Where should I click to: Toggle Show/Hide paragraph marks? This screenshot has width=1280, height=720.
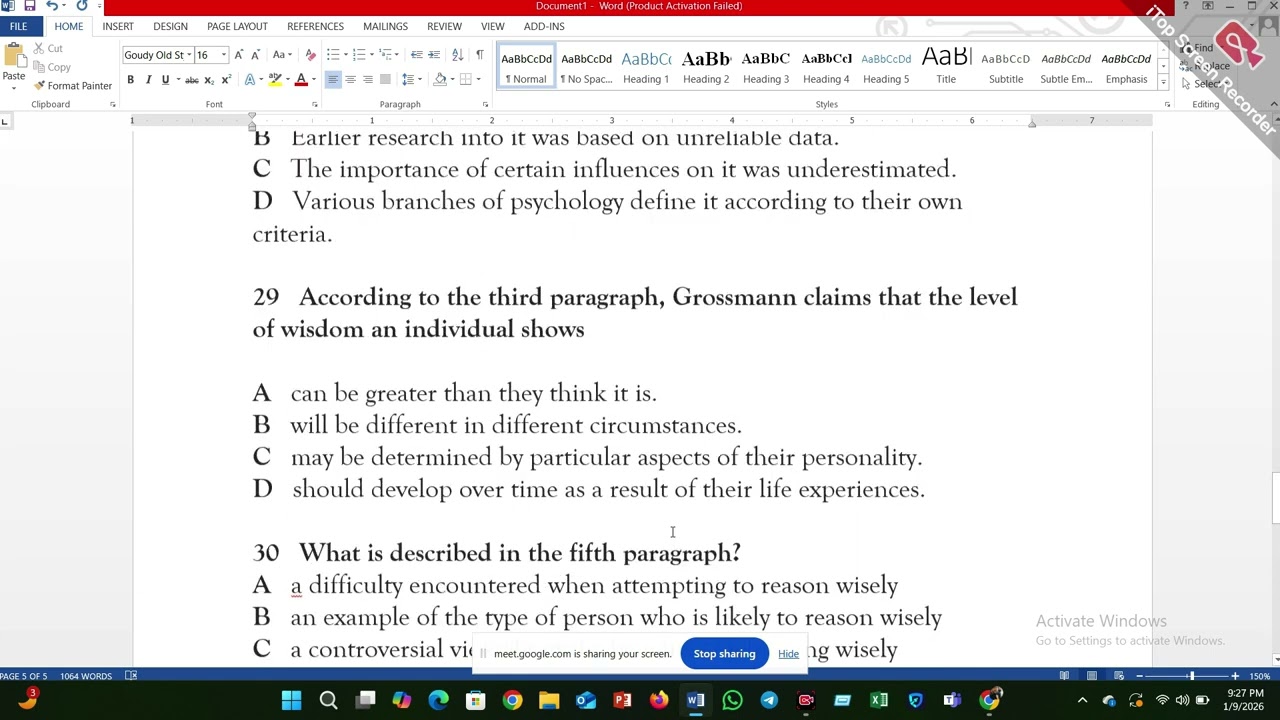[x=480, y=55]
